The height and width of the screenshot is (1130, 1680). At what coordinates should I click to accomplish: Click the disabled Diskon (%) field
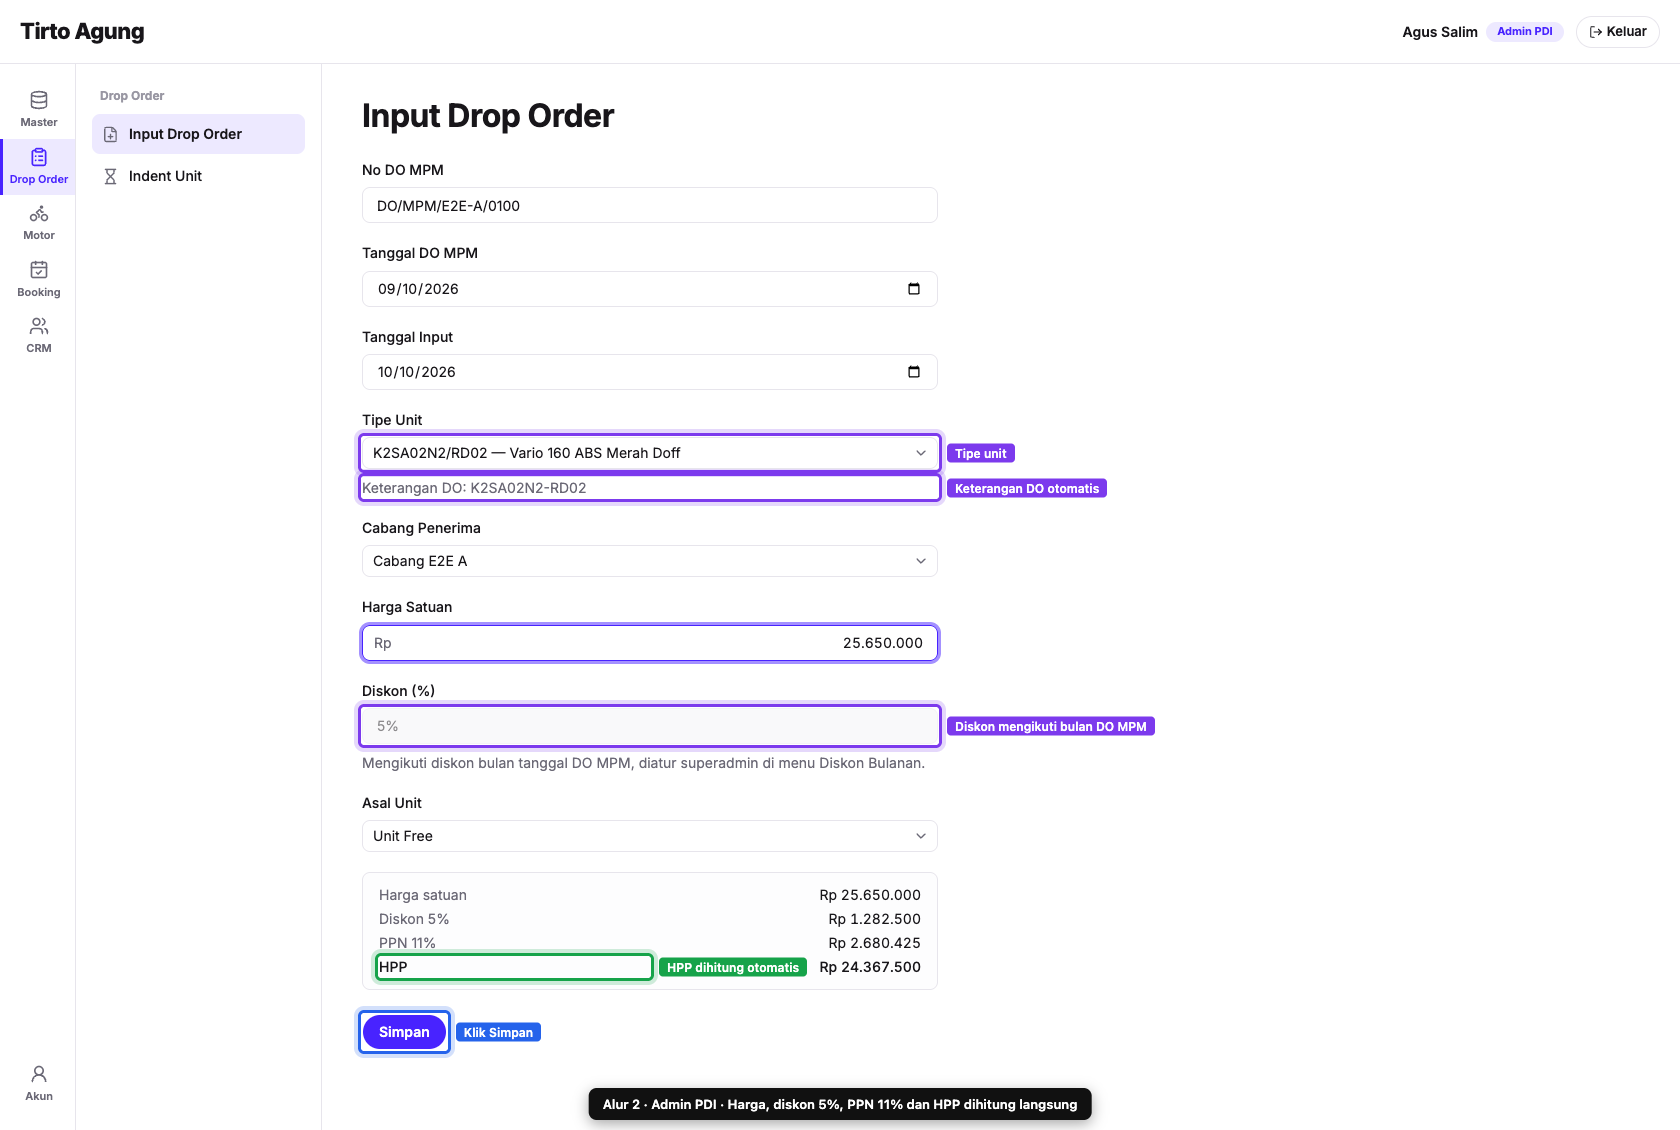pyautogui.click(x=650, y=726)
